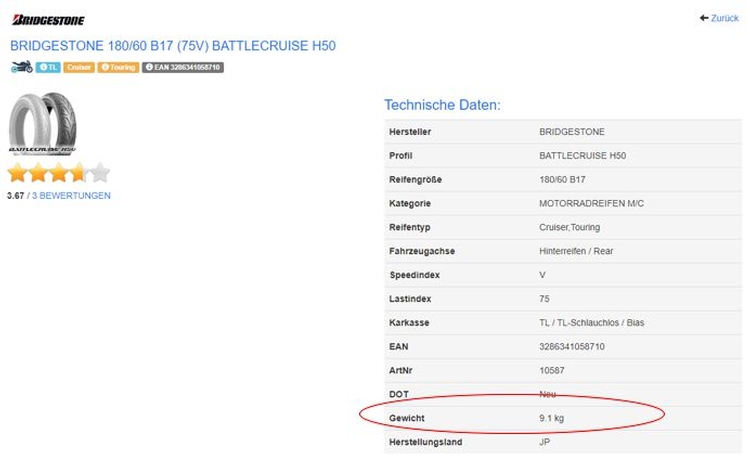Image resolution: width=750 pixels, height=461 pixels.
Task: Select the Herstellungsland label
Action: (426, 443)
